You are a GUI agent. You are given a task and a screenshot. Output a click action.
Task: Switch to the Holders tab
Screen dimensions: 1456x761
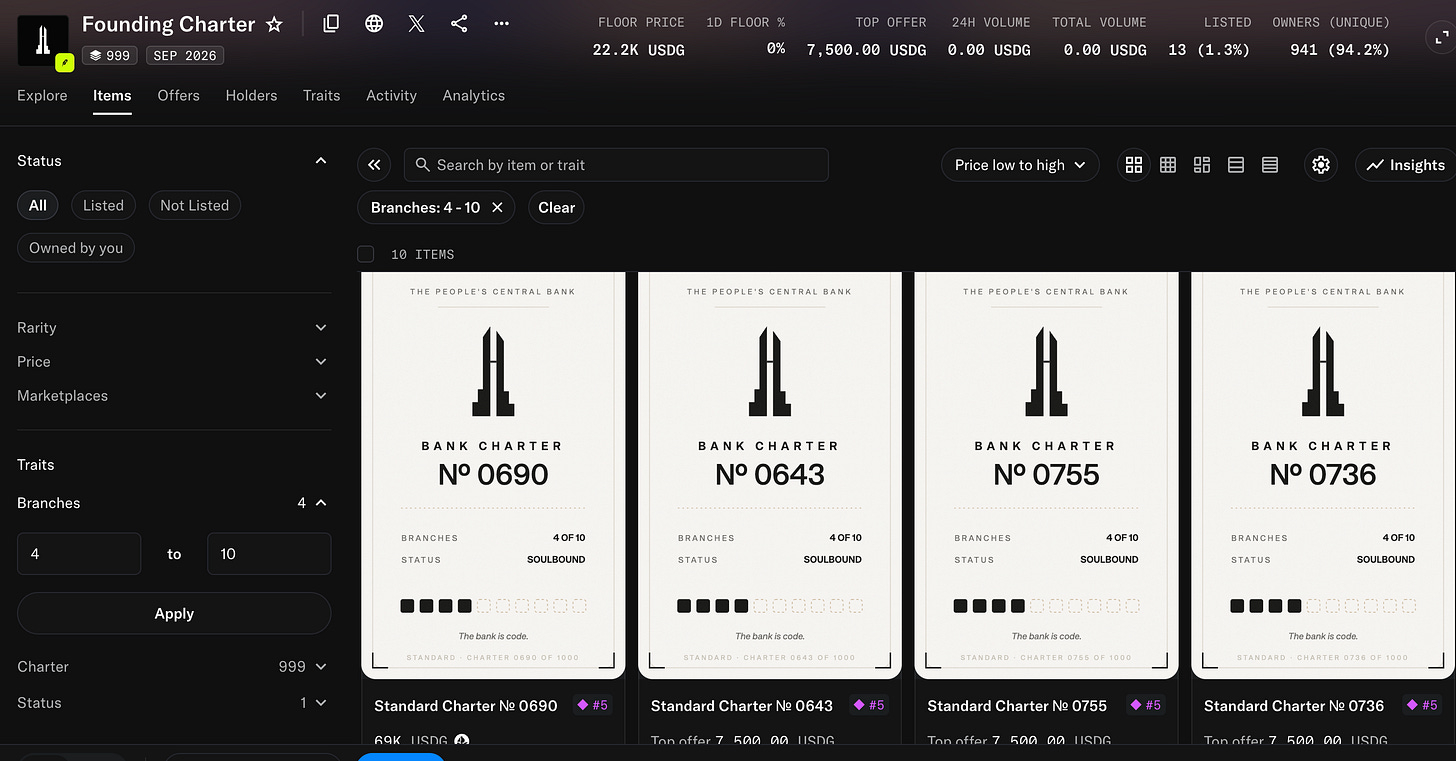pyautogui.click(x=251, y=96)
